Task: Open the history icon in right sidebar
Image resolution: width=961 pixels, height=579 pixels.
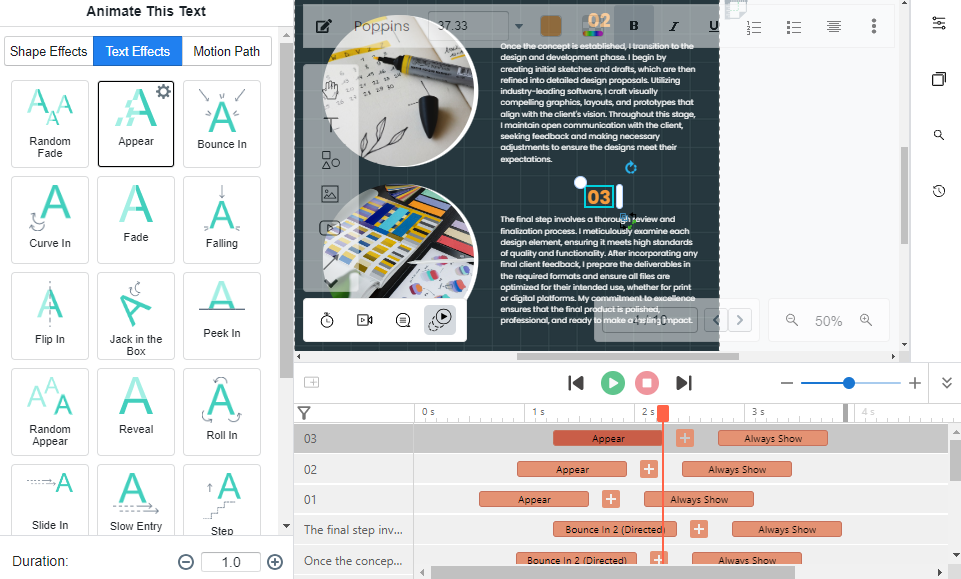Action: pos(939,191)
